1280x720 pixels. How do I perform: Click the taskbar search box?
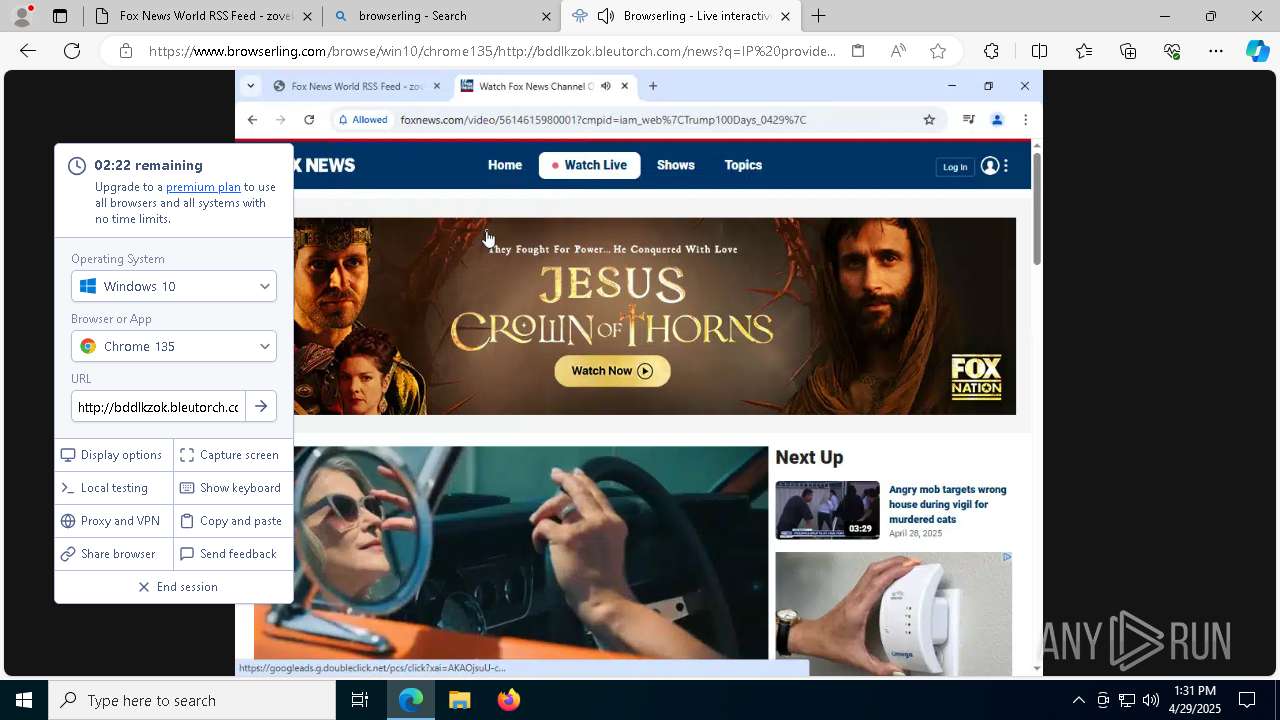(192, 700)
